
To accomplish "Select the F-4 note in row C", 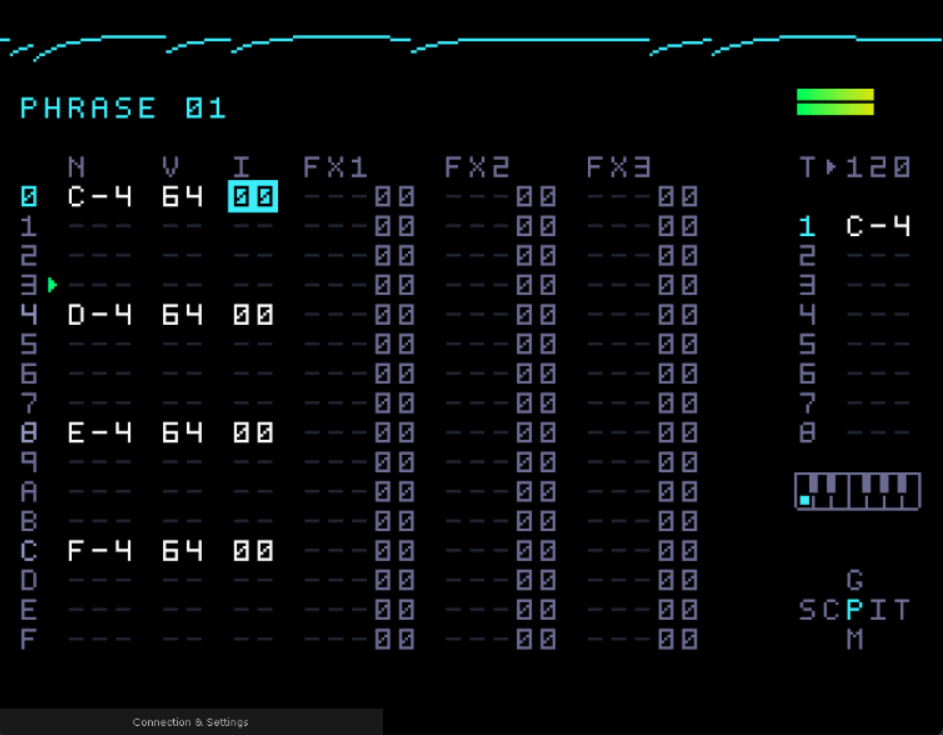I will pyautogui.click(x=99, y=551).
